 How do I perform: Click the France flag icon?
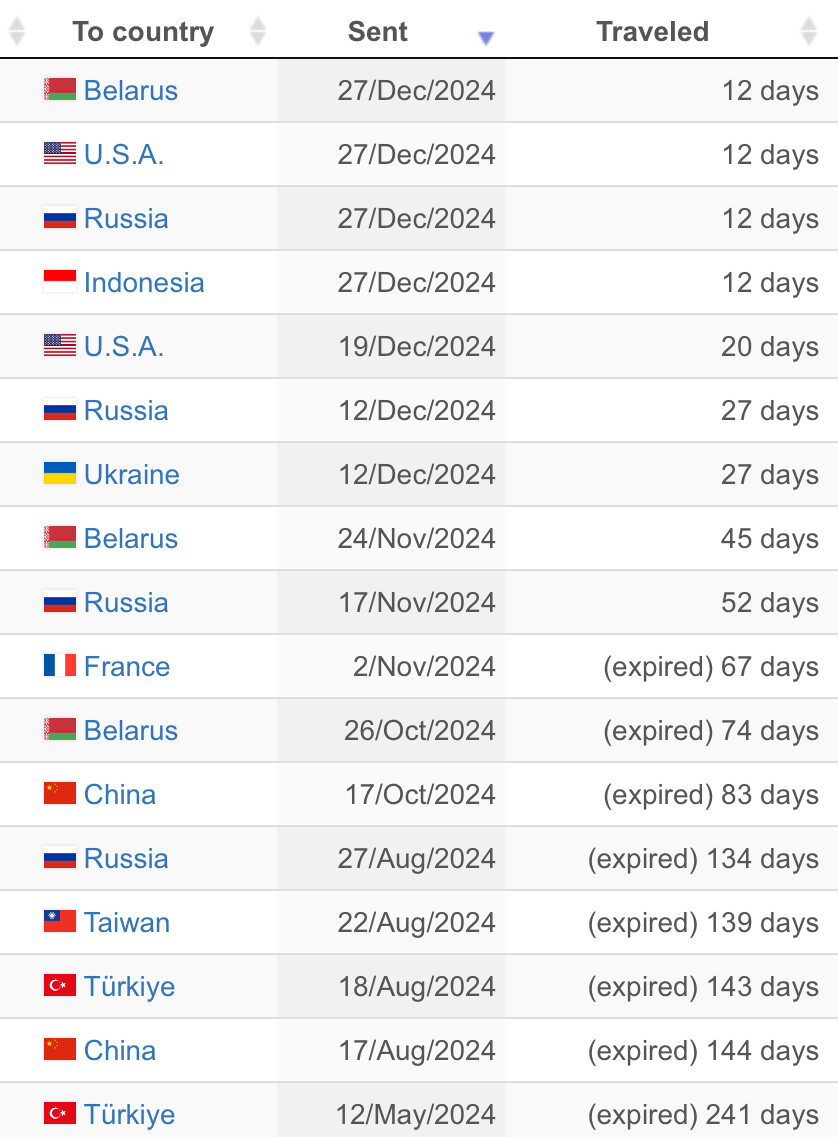click(59, 665)
